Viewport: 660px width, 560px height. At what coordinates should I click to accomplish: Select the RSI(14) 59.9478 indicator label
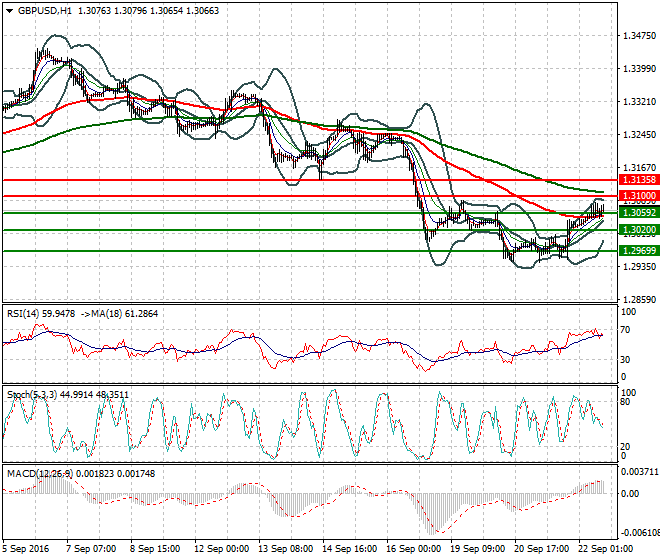(41, 314)
